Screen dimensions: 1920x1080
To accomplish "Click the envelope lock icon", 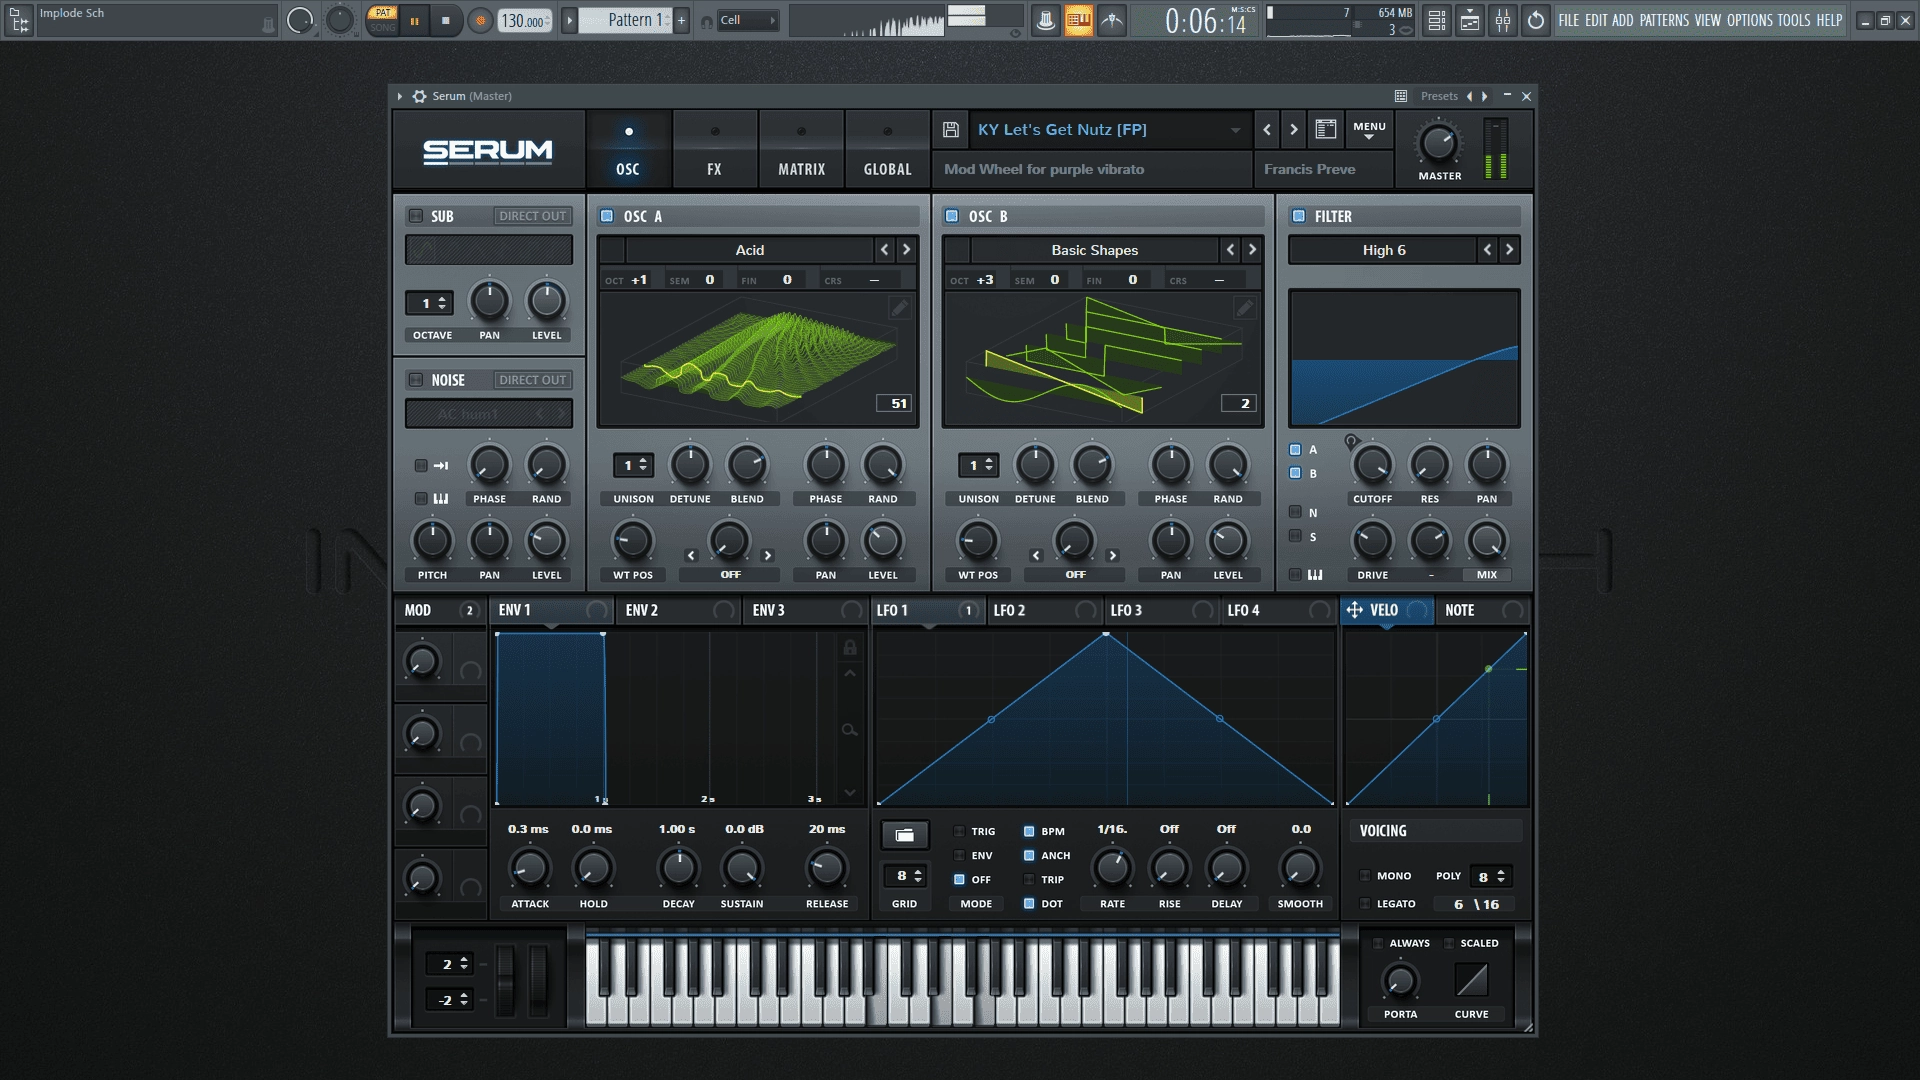I will coord(850,648).
